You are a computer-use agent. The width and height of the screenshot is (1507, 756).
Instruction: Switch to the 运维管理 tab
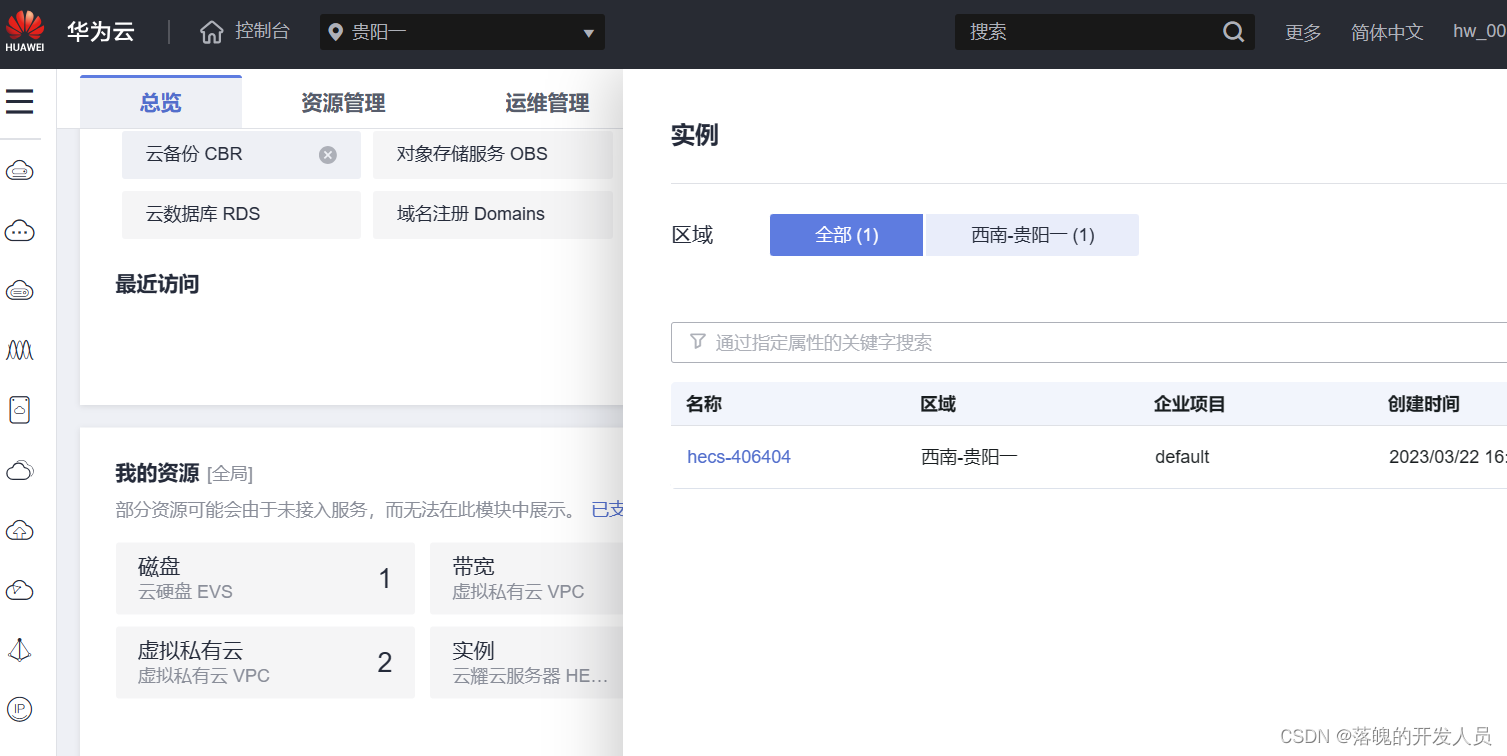click(547, 102)
